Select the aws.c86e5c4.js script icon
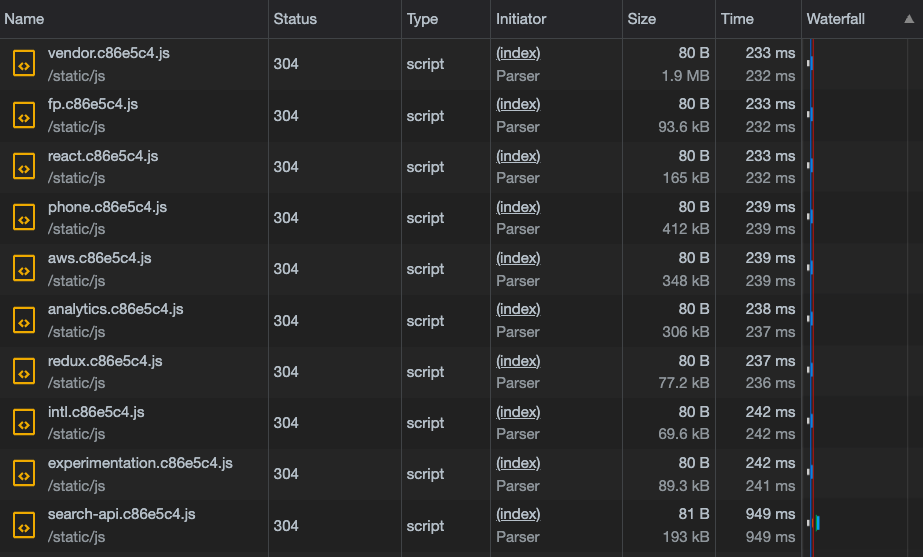The width and height of the screenshot is (923, 557). point(24,269)
